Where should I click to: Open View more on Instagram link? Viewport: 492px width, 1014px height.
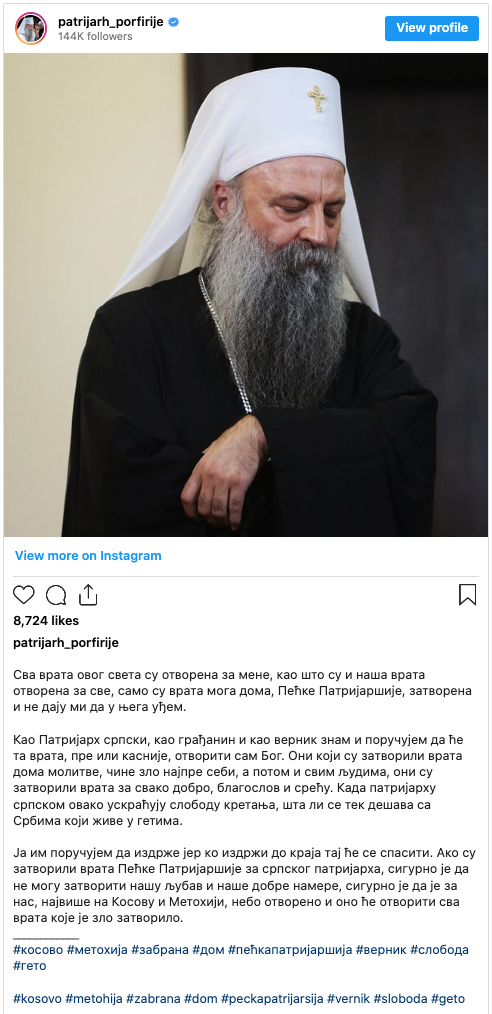[88, 556]
